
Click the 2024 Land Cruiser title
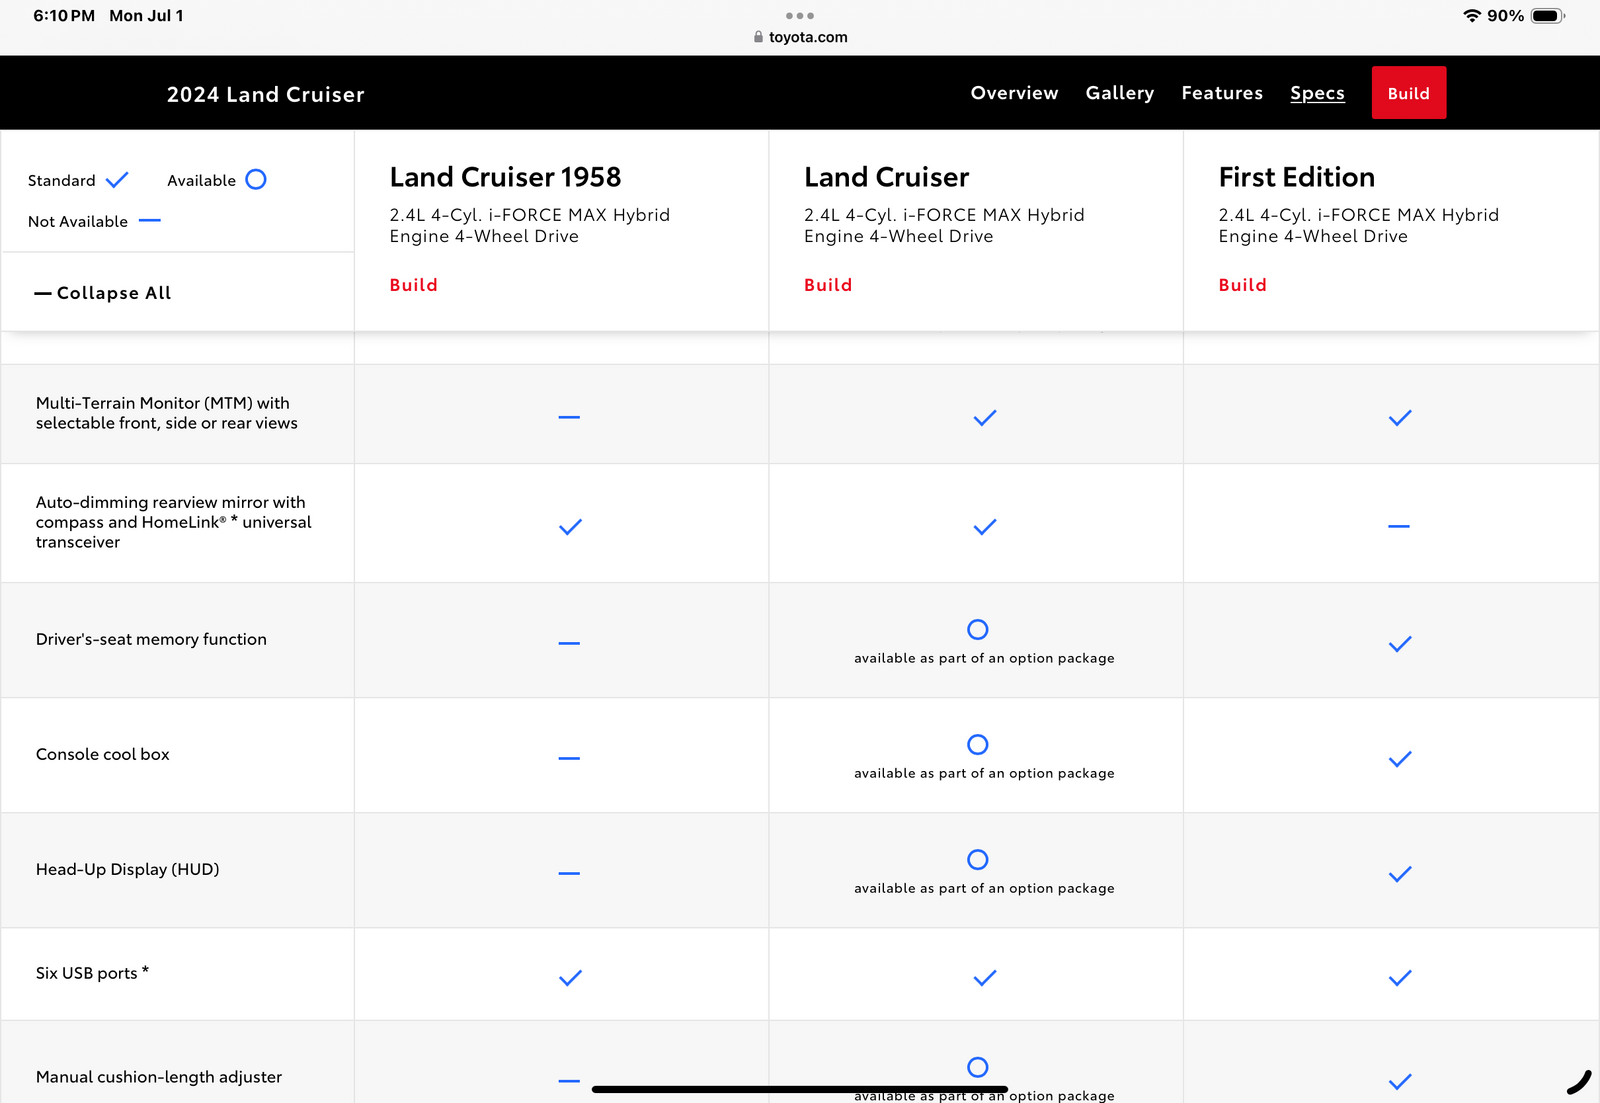coord(265,94)
